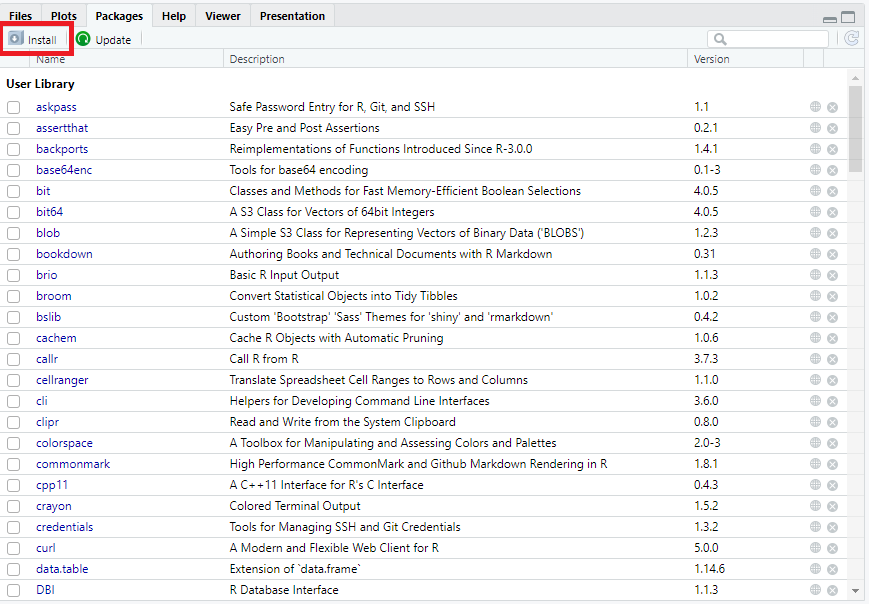Minimize the Packages pane
The height and width of the screenshot is (604, 869).
830,18
